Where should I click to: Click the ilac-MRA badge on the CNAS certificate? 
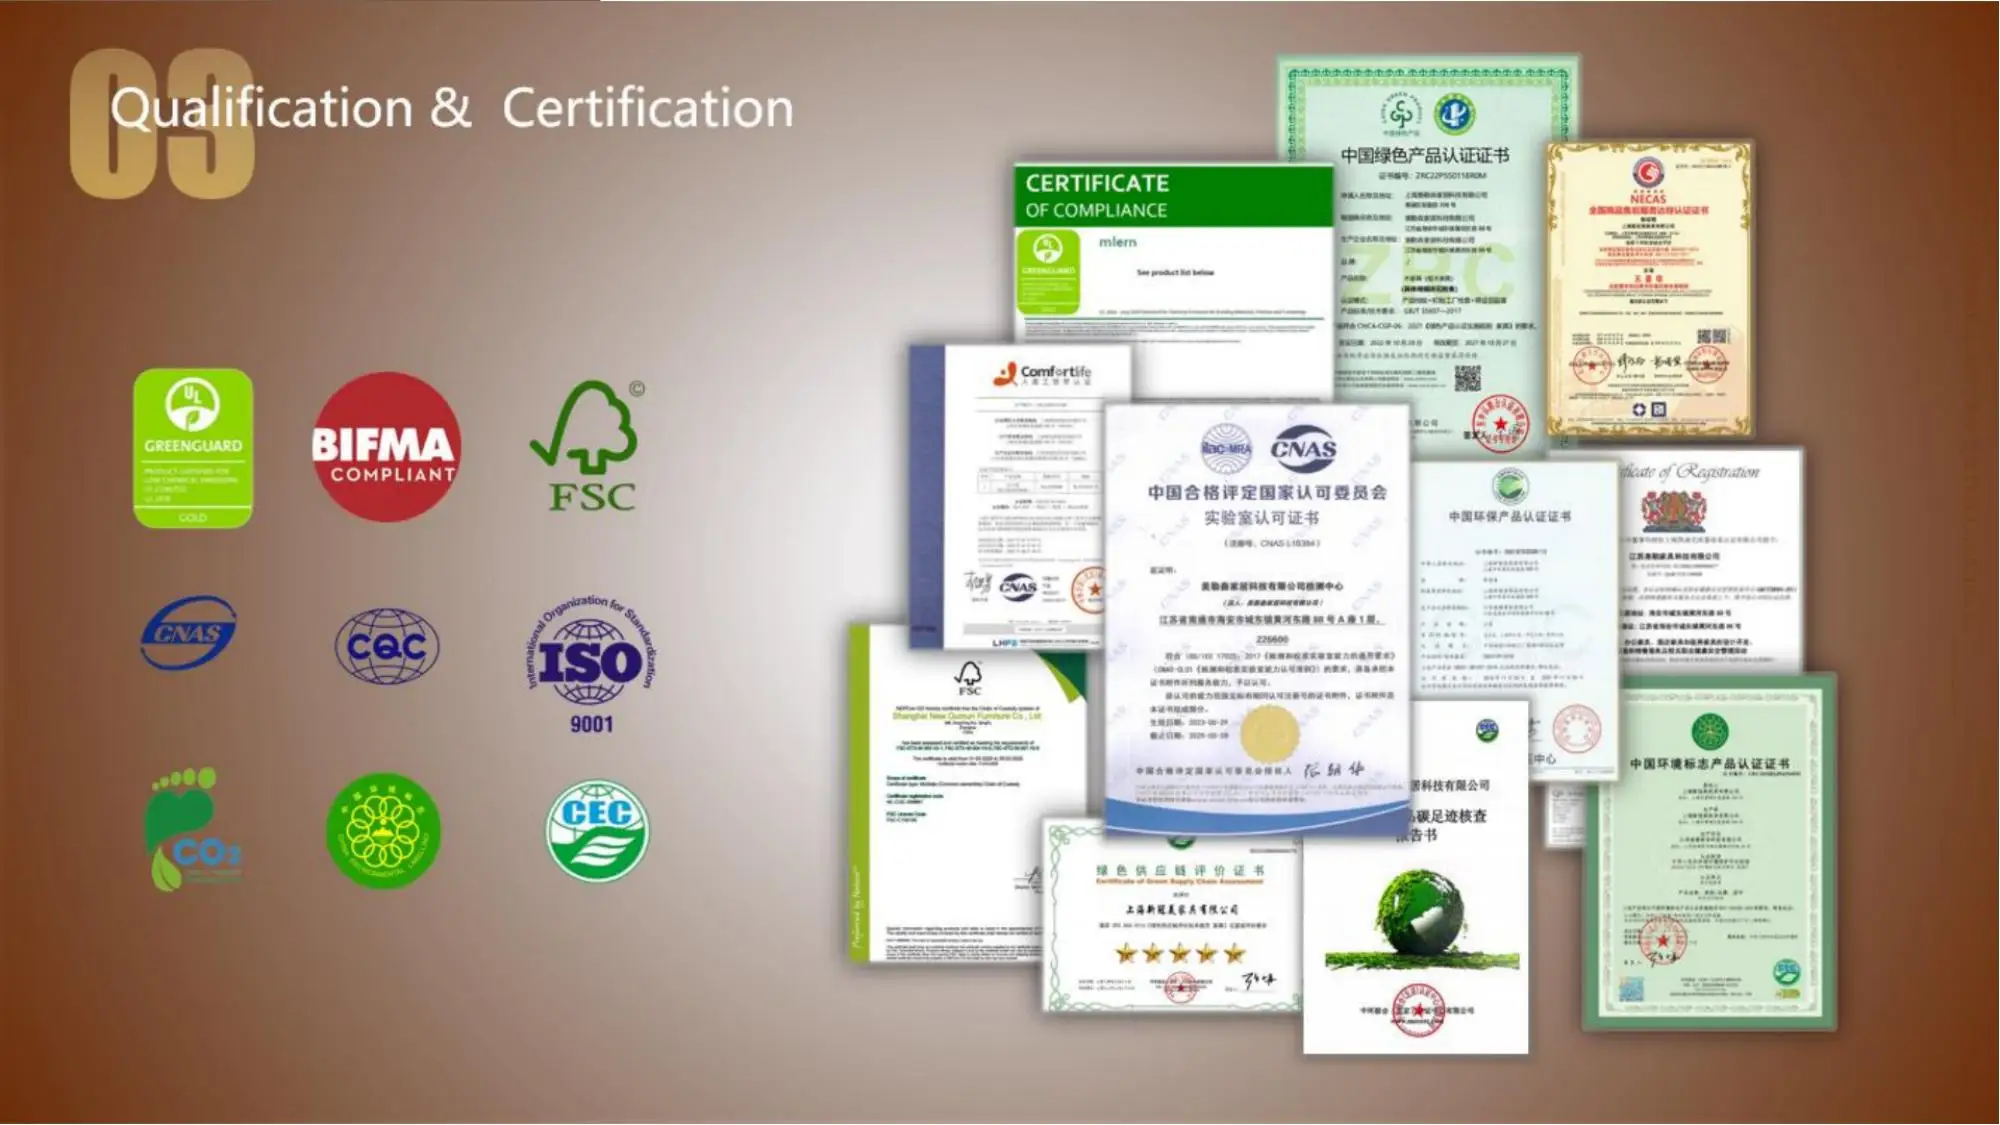pyautogui.click(x=1226, y=449)
